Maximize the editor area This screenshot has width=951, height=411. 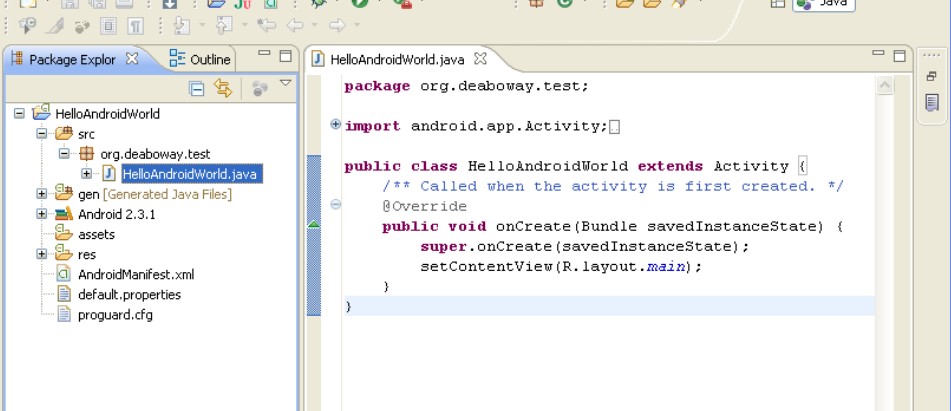pos(899,56)
